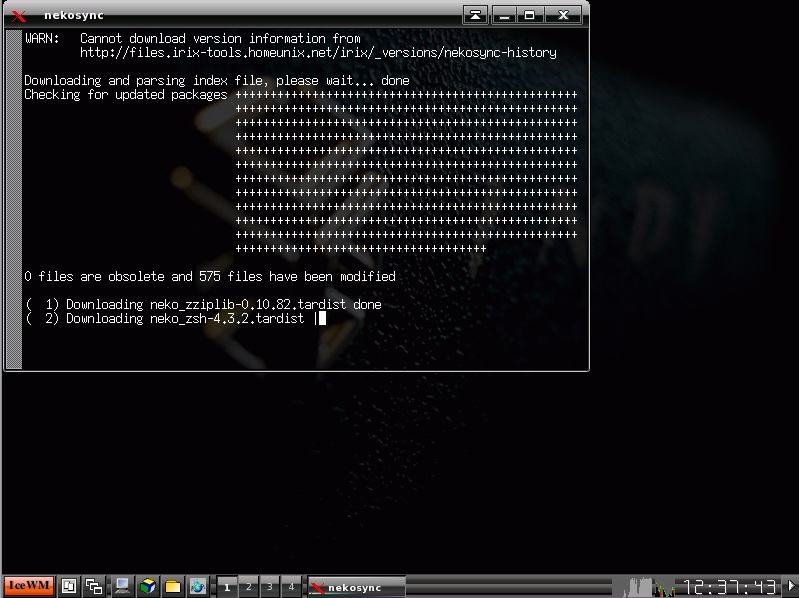Switch to workspace 3
This screenshot has width=799, height=598.
[269, 587]
